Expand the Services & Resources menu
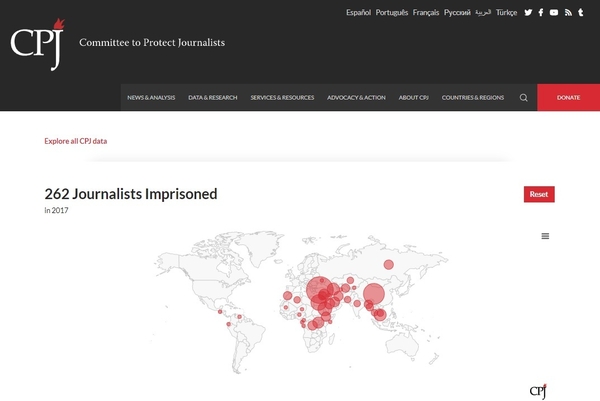This screenshot has height=401, width=600. tap(282, 98)
